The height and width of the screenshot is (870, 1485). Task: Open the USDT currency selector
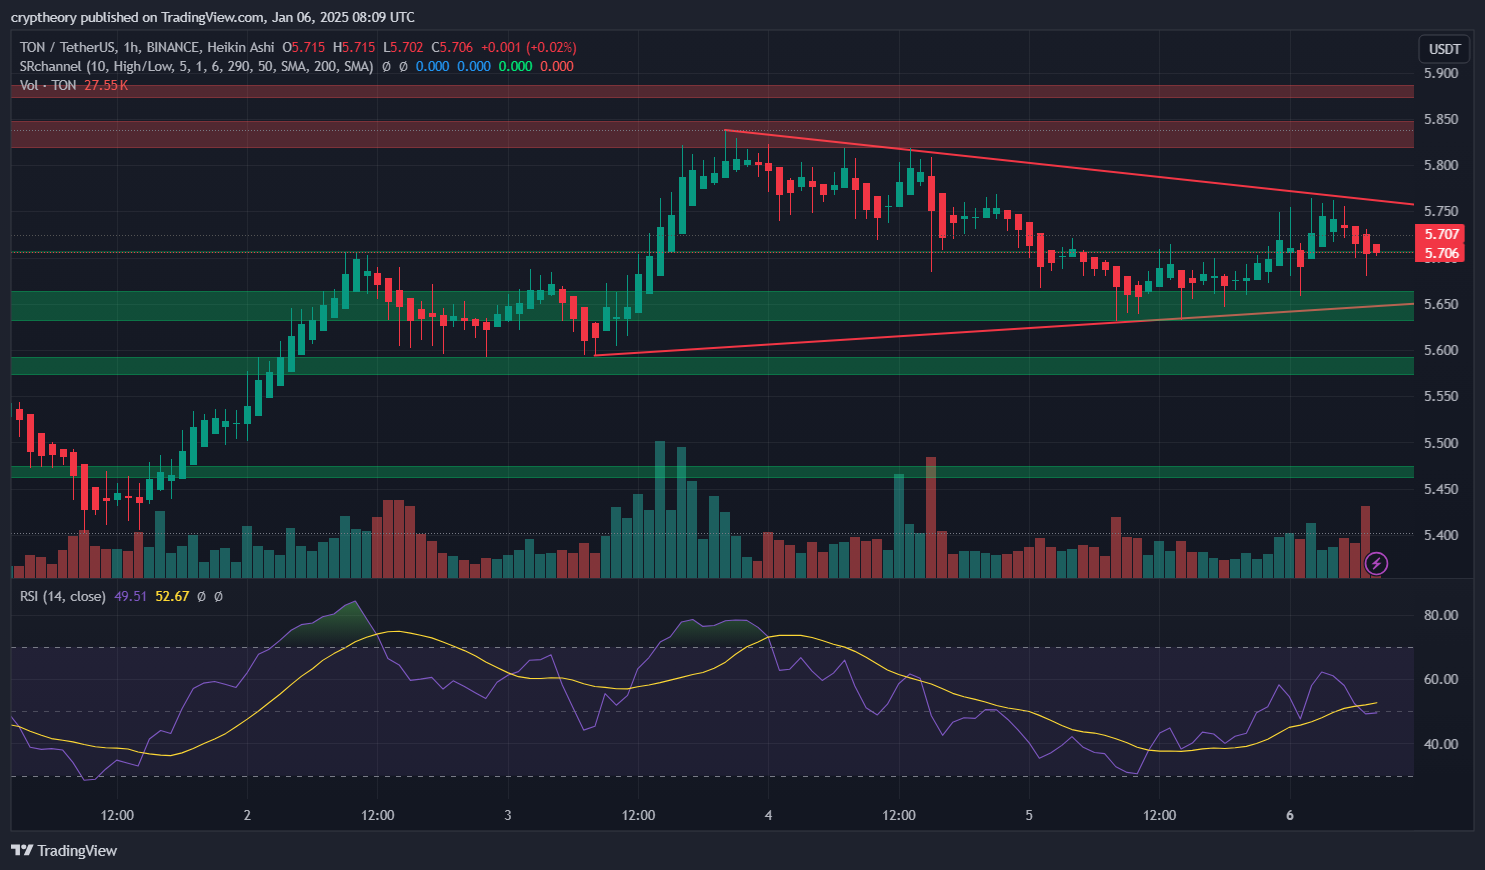pos(1444,49)
